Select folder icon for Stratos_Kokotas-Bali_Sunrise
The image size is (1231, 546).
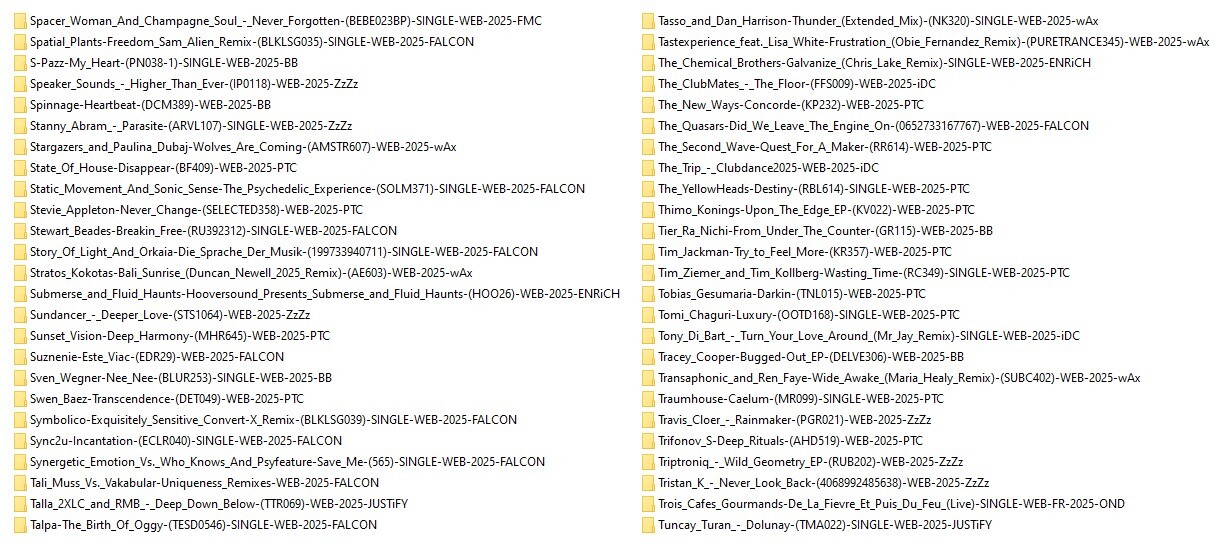click(19, 272)
